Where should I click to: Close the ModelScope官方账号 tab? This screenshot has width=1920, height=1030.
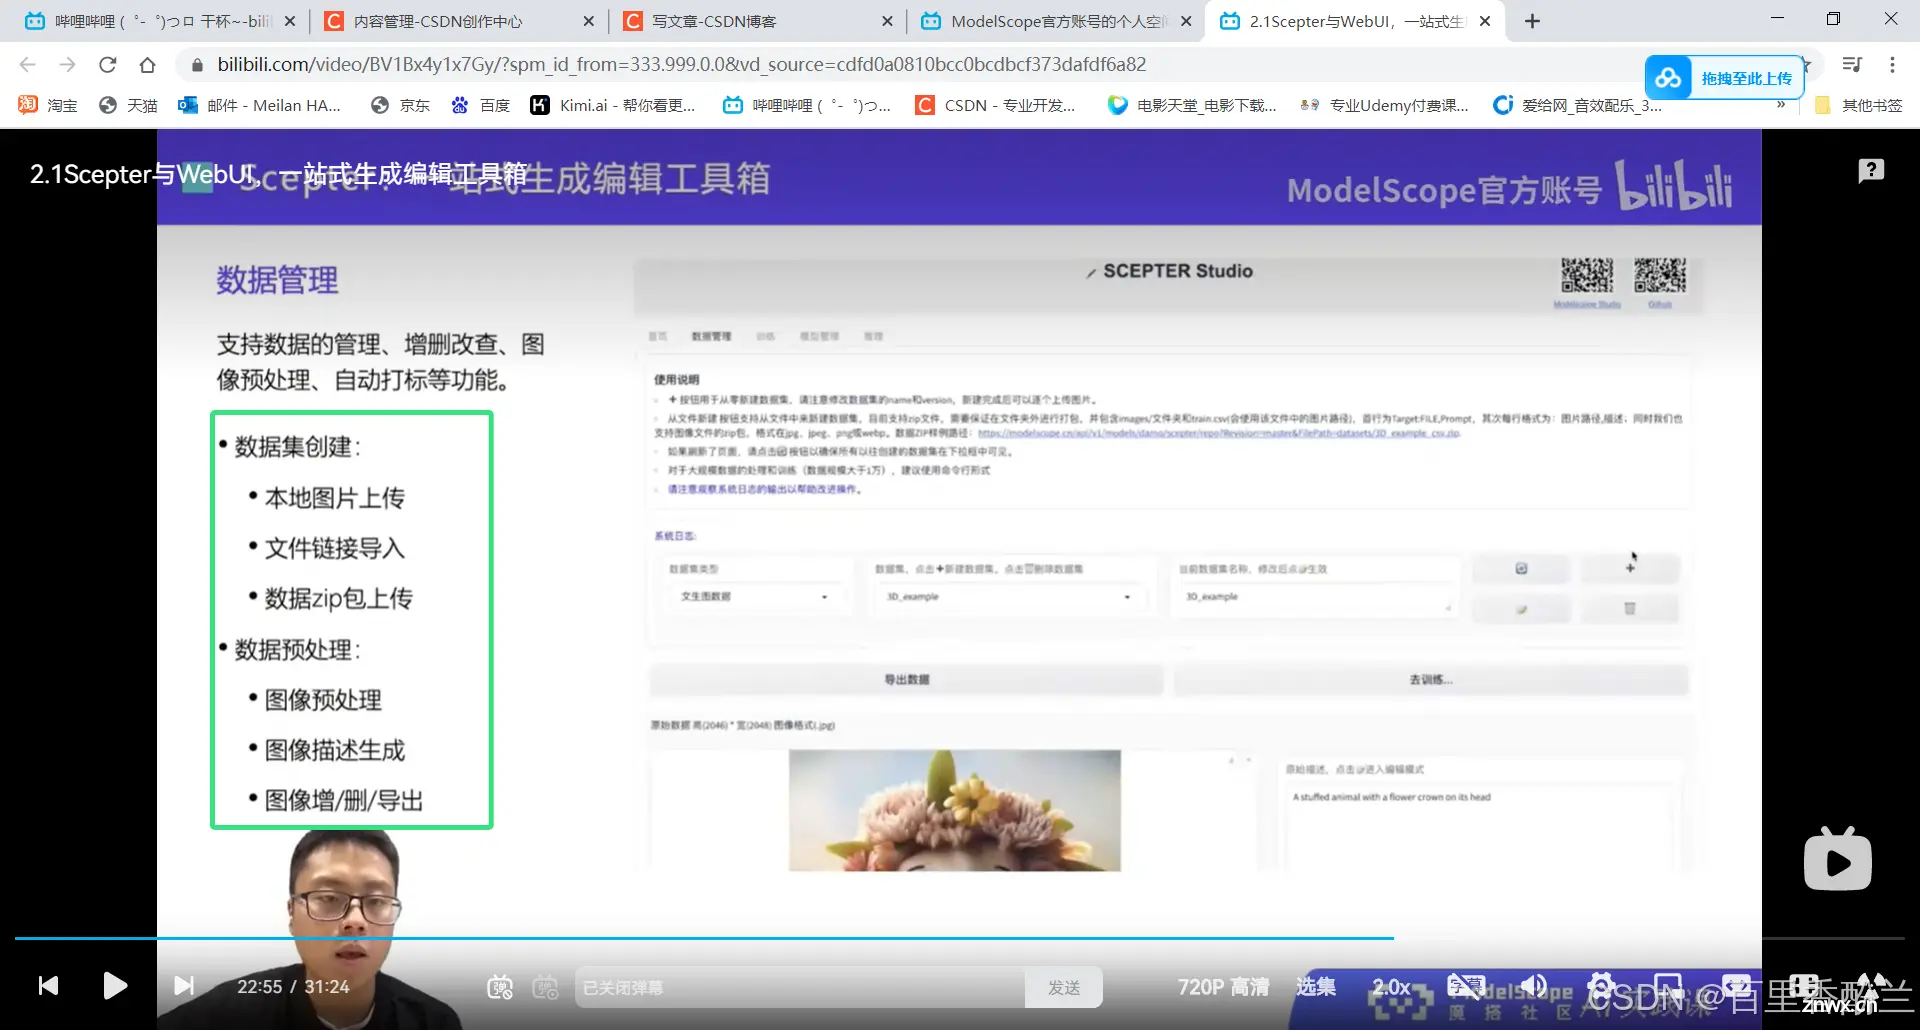1186,21
